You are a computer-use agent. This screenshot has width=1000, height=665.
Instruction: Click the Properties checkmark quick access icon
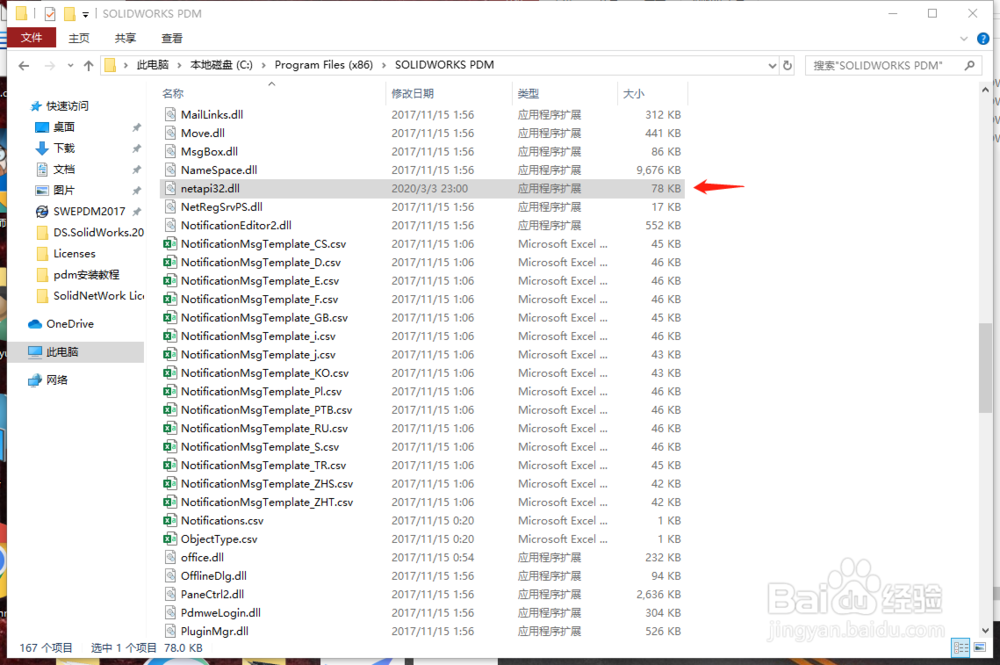(50, 13)
